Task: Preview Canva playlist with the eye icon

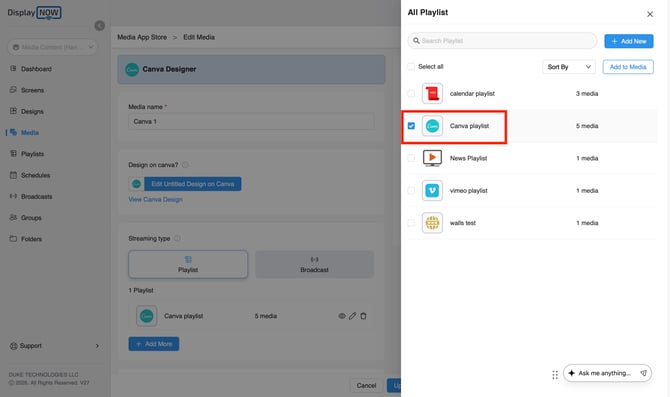Action: pyautogui.click(x=342, y=316)
